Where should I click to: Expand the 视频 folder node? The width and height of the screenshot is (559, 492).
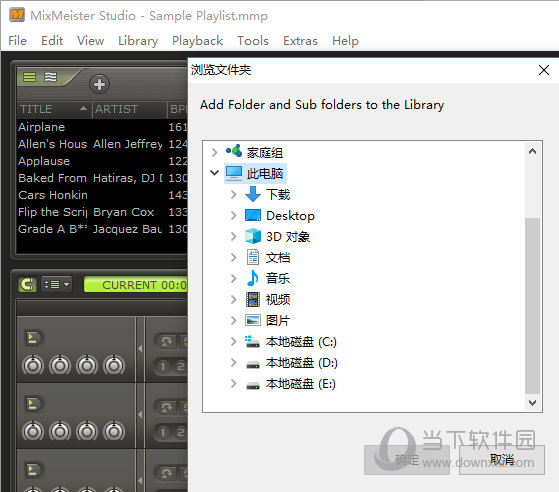pos(234,299)
